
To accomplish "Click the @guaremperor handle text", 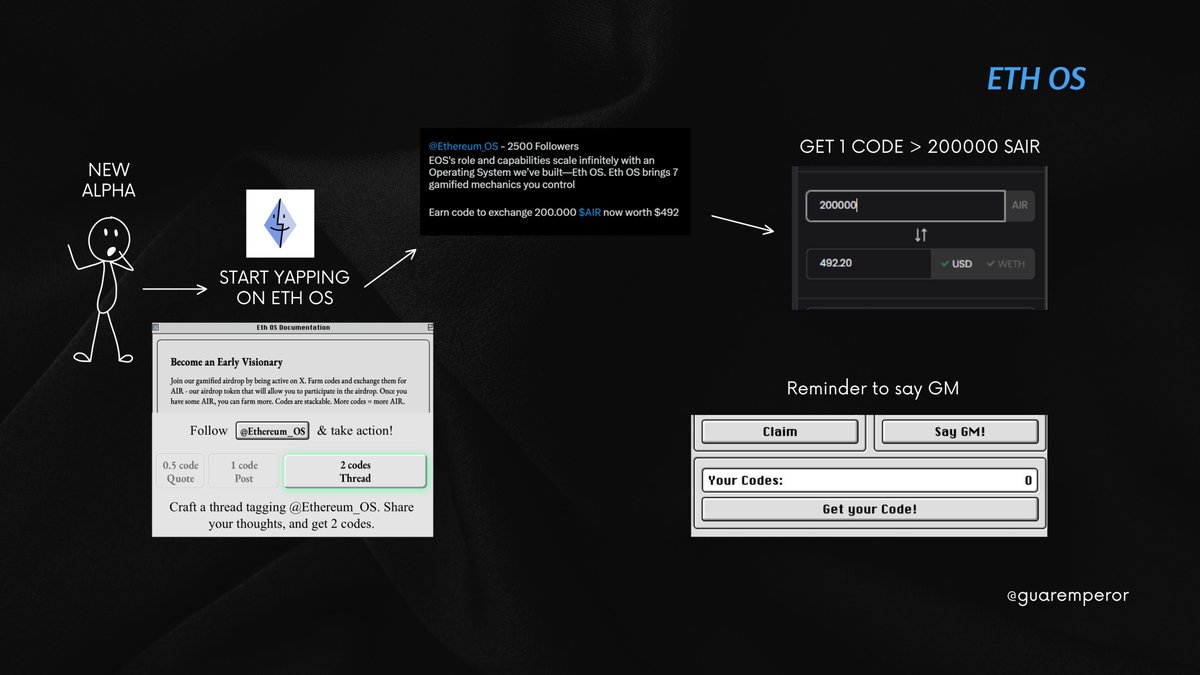I will coord(1067,595).
